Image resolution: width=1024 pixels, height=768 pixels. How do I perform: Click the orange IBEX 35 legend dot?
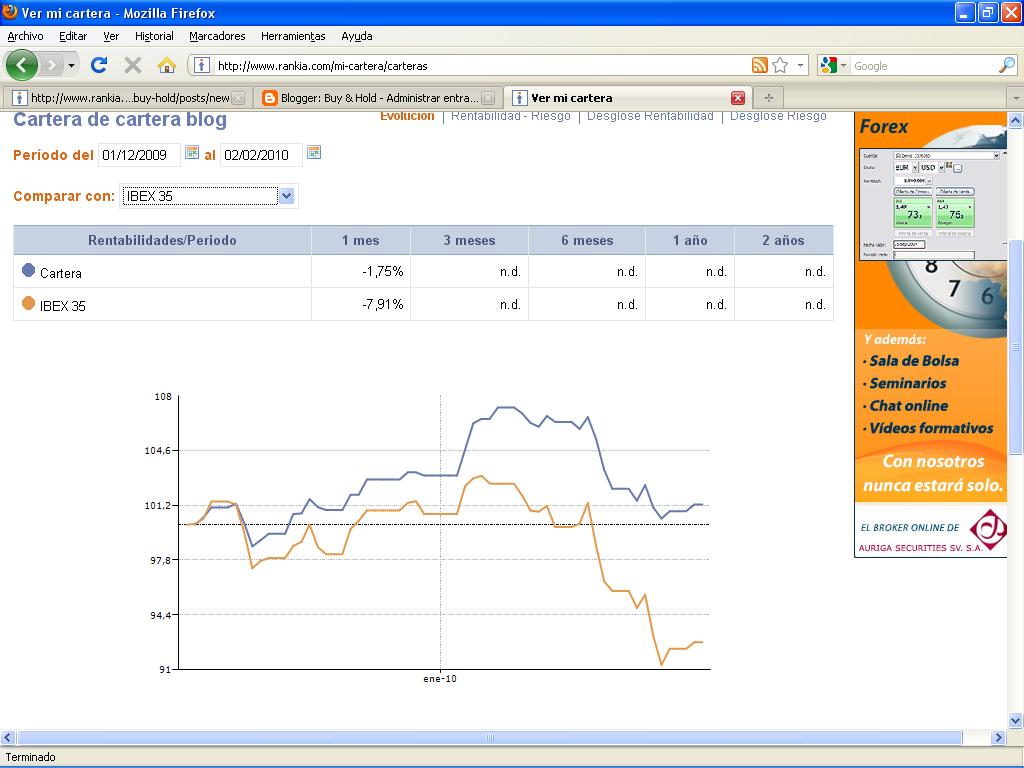coord(28,303)
